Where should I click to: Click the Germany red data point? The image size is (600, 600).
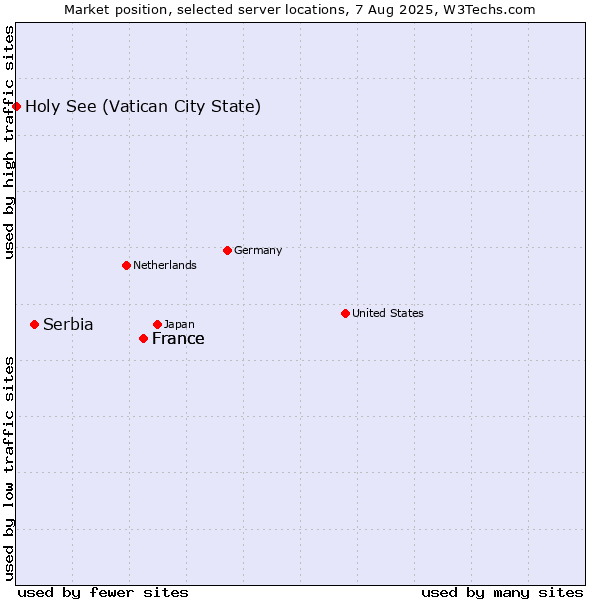pos(227,251)
